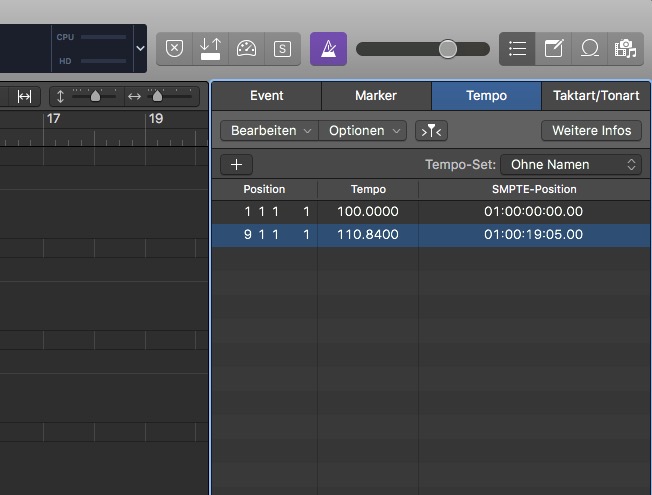
Task: Click the Tempo column header
Action: 368,189
